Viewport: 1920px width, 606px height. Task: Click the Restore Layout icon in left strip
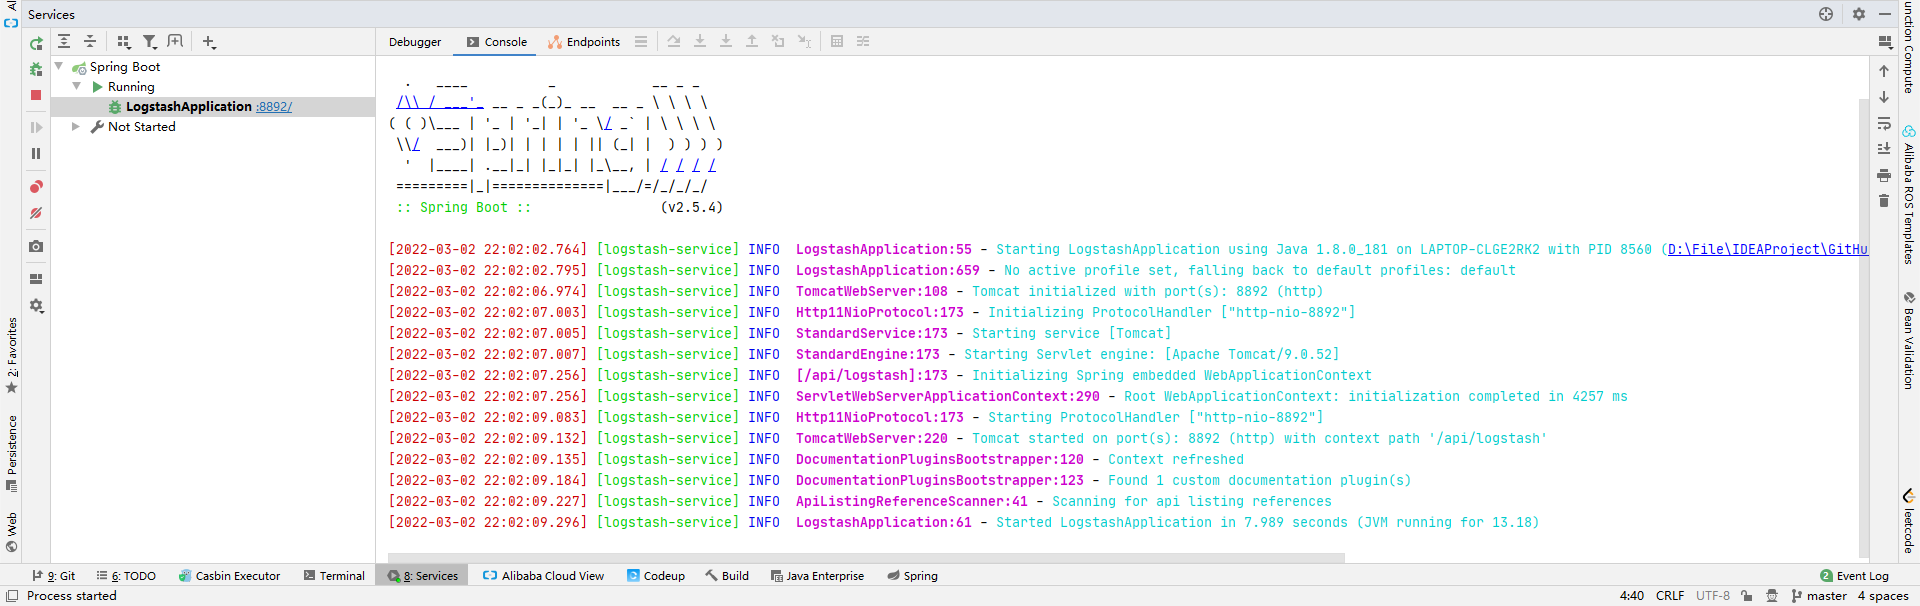click(36, 279)
